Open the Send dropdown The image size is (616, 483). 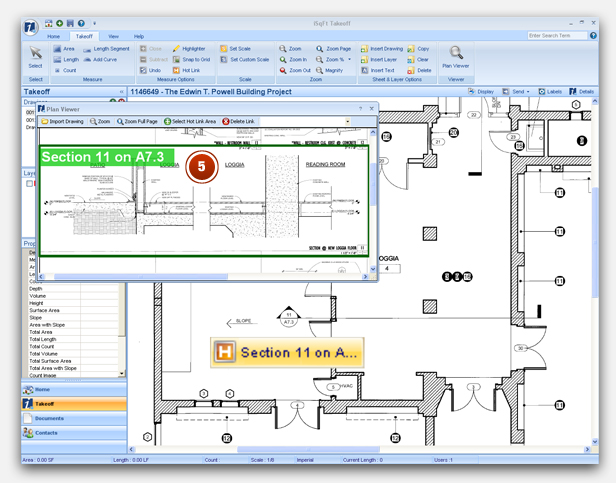coord(516,92)
